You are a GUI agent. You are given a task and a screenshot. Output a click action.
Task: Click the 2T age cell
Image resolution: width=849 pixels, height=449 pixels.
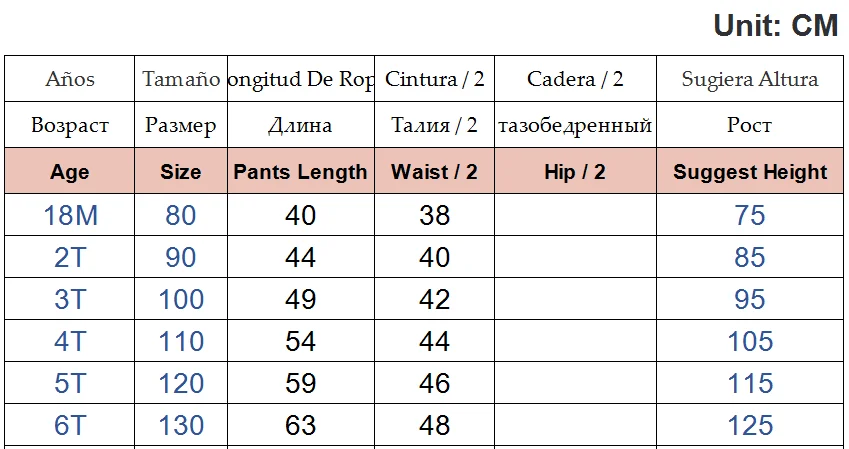pos(70,257)
